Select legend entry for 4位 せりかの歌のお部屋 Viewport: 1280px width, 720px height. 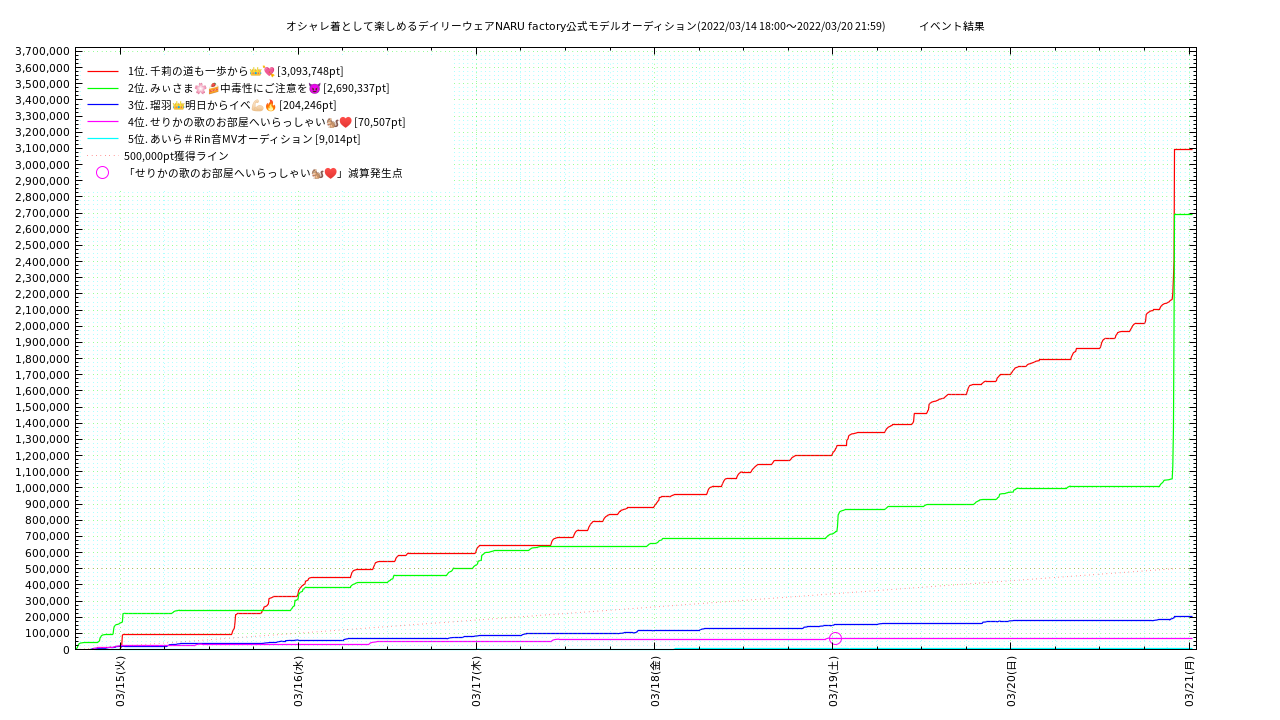pyautogui.click(x=266, y=122)
